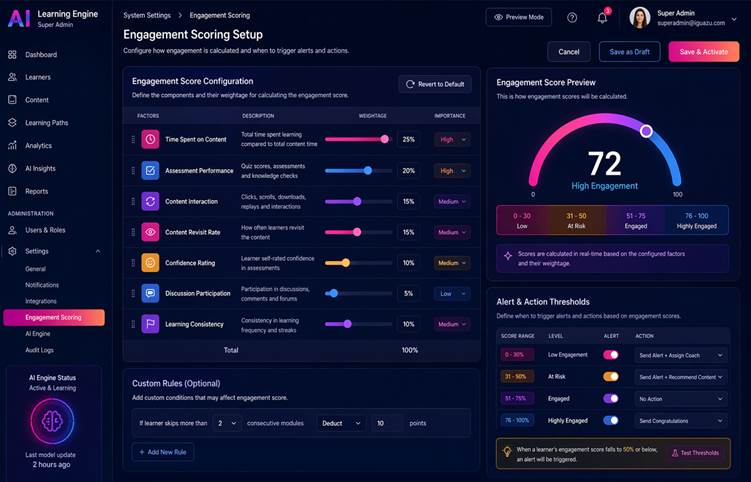The width and height of the screenshot is (751, 482).
Task: Click the Assessment Performance slider knob
Action: [368, 171]
